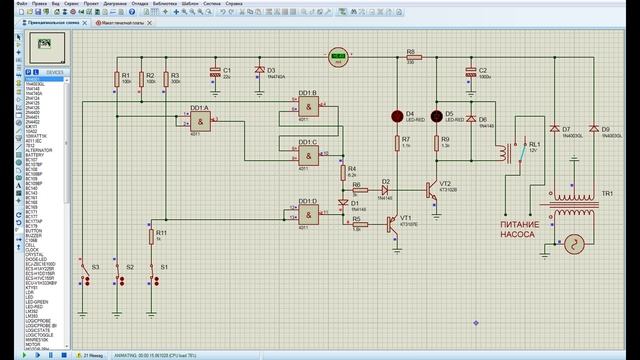The width and height of the screenshot is (640, 360).
Task: Open Help via the blue question-mark icon
Action: (132, 12)
